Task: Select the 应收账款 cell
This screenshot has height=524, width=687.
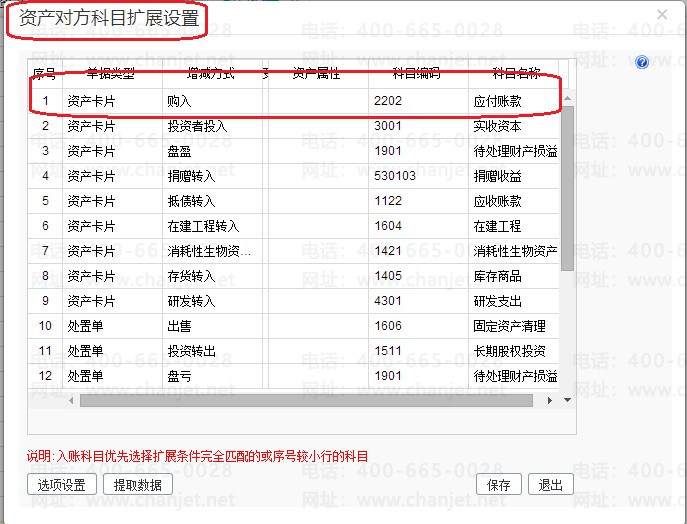Action: (x=513, y=201)
